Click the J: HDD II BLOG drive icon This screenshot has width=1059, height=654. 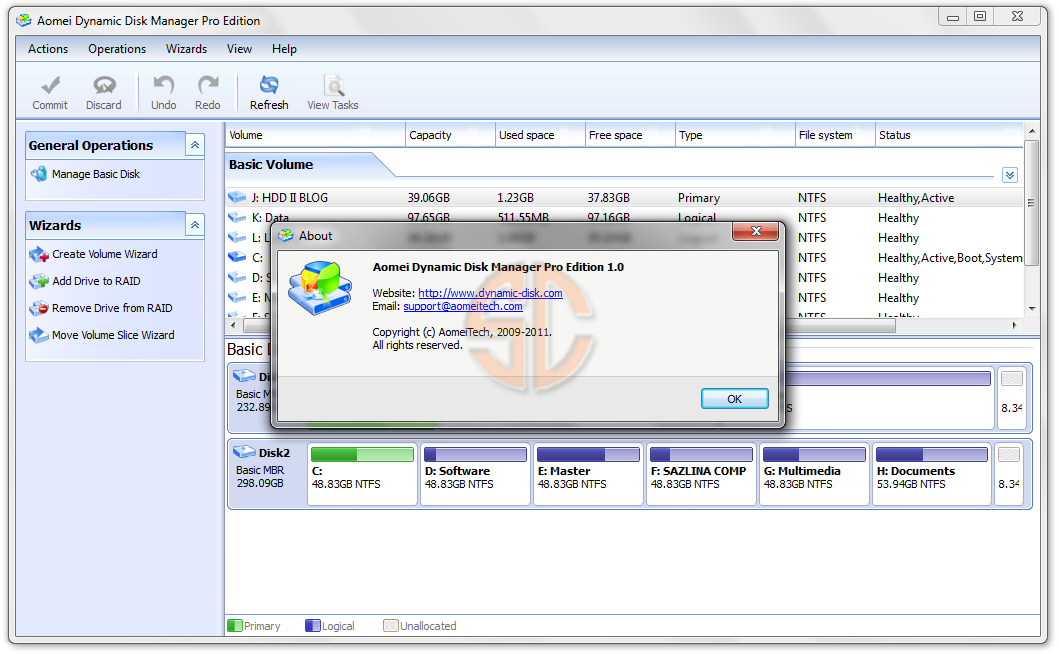[x=237, y=197]
